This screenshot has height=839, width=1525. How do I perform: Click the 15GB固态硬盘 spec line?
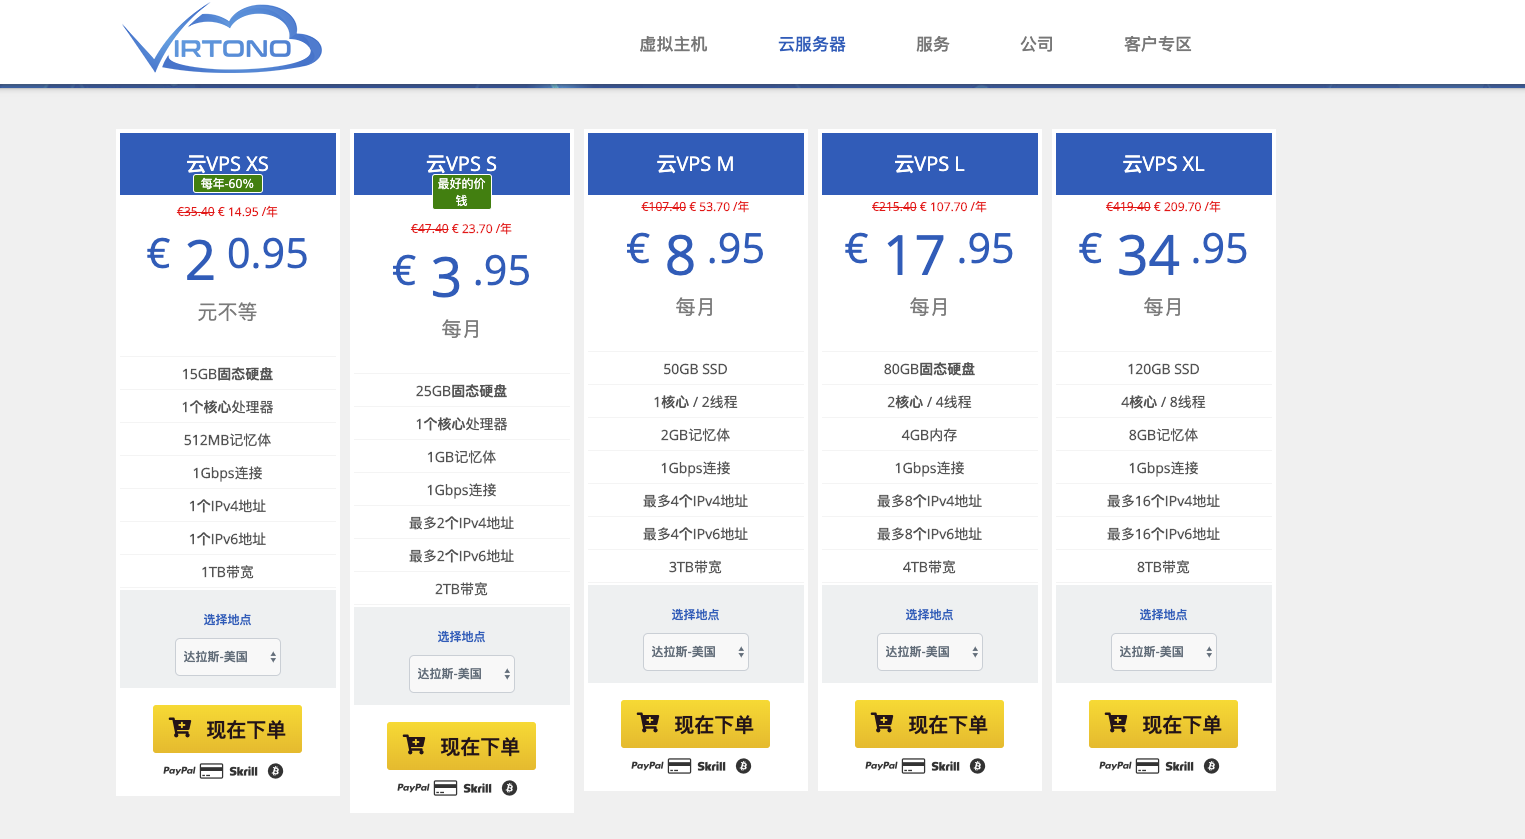(x=228, y=374)
